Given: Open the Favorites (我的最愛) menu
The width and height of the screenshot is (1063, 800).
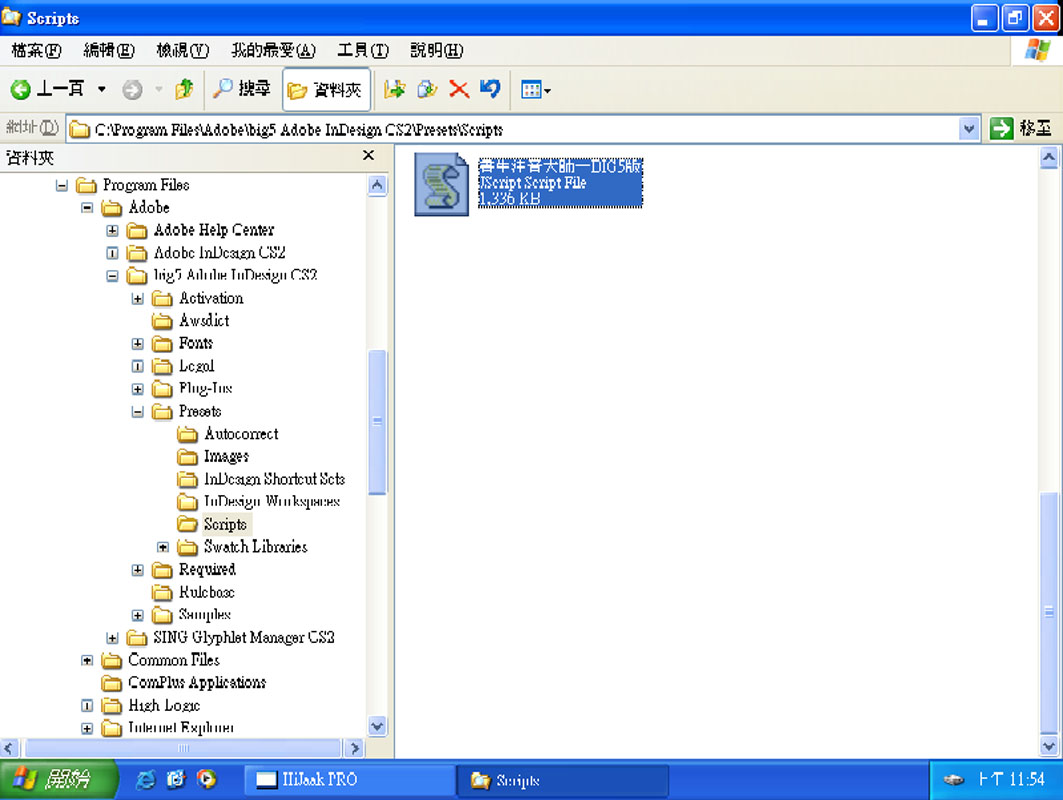Looking at the screenshot, I should pos(272,50).
